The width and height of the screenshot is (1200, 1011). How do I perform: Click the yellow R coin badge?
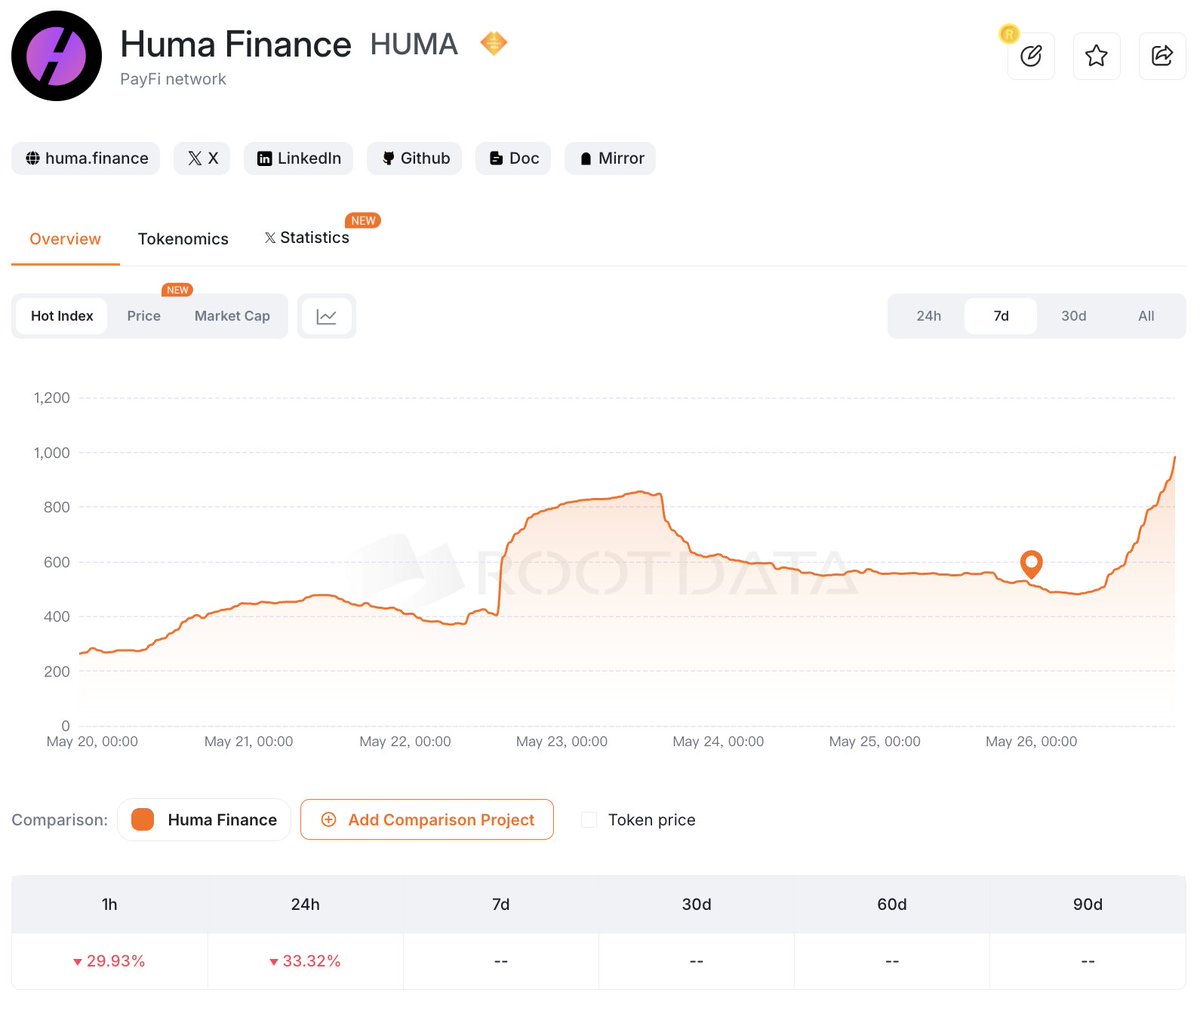click(1009, 34)
